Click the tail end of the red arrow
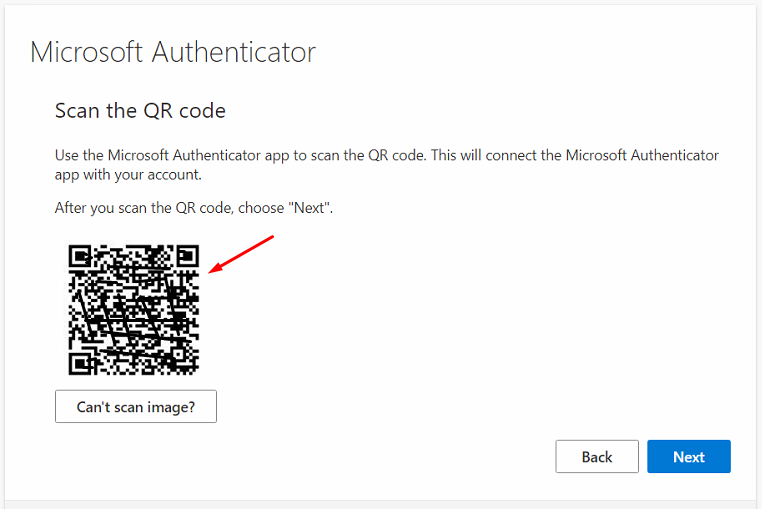 (x=272, y=237)
